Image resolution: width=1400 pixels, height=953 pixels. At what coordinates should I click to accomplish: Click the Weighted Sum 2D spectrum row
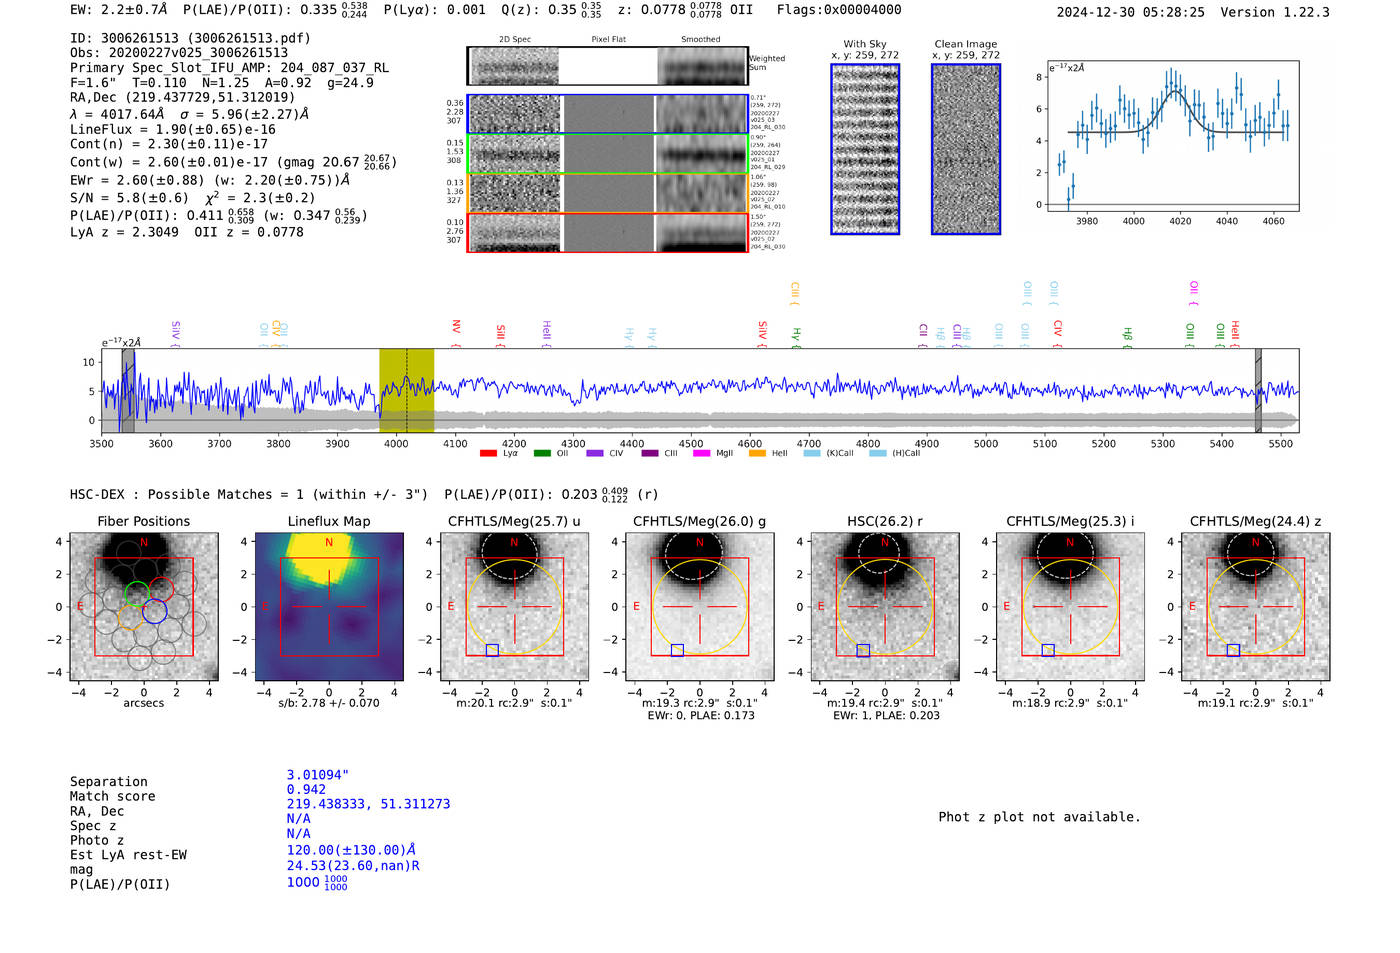coord(607,66)
